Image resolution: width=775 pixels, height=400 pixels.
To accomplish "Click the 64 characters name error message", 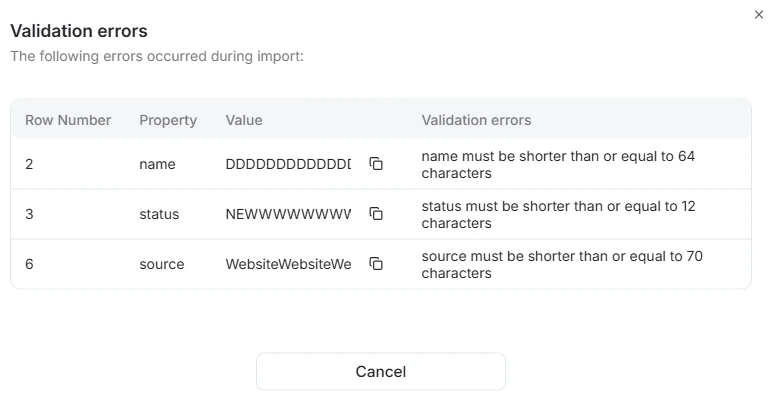I will tap(558, 165).
